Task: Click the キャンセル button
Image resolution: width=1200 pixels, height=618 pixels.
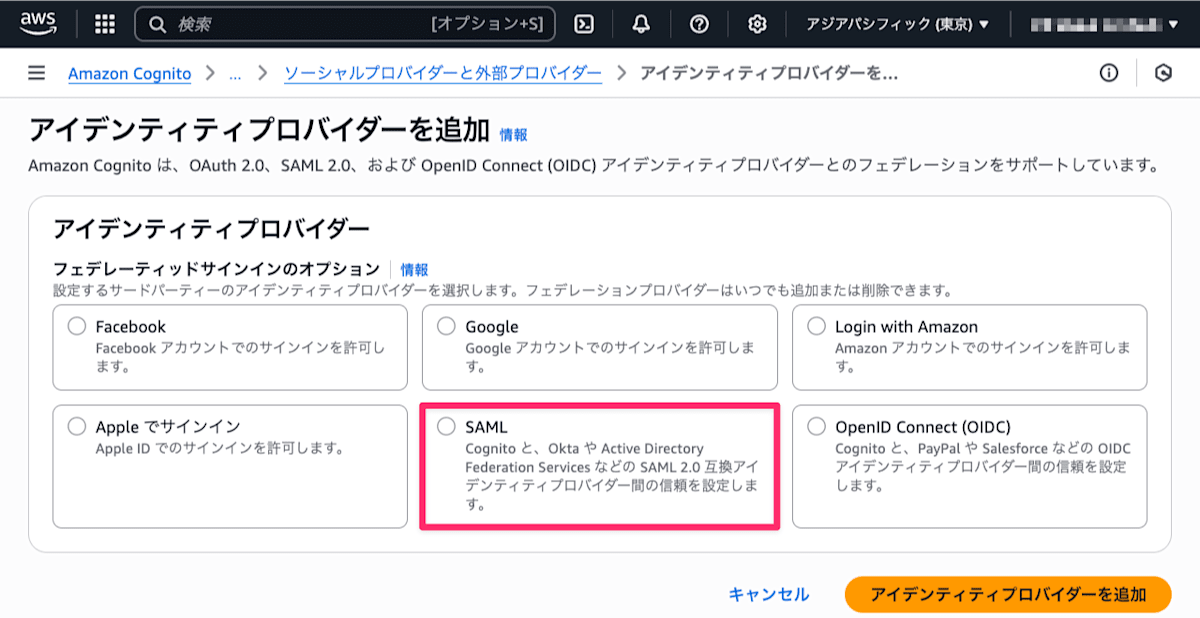Action: tap(769, 594)
